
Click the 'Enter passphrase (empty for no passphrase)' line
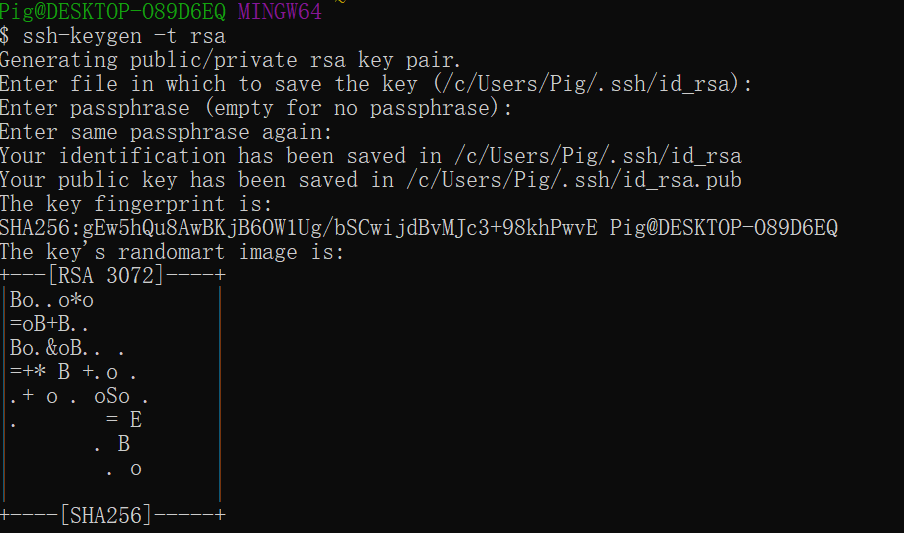[255, 108]
